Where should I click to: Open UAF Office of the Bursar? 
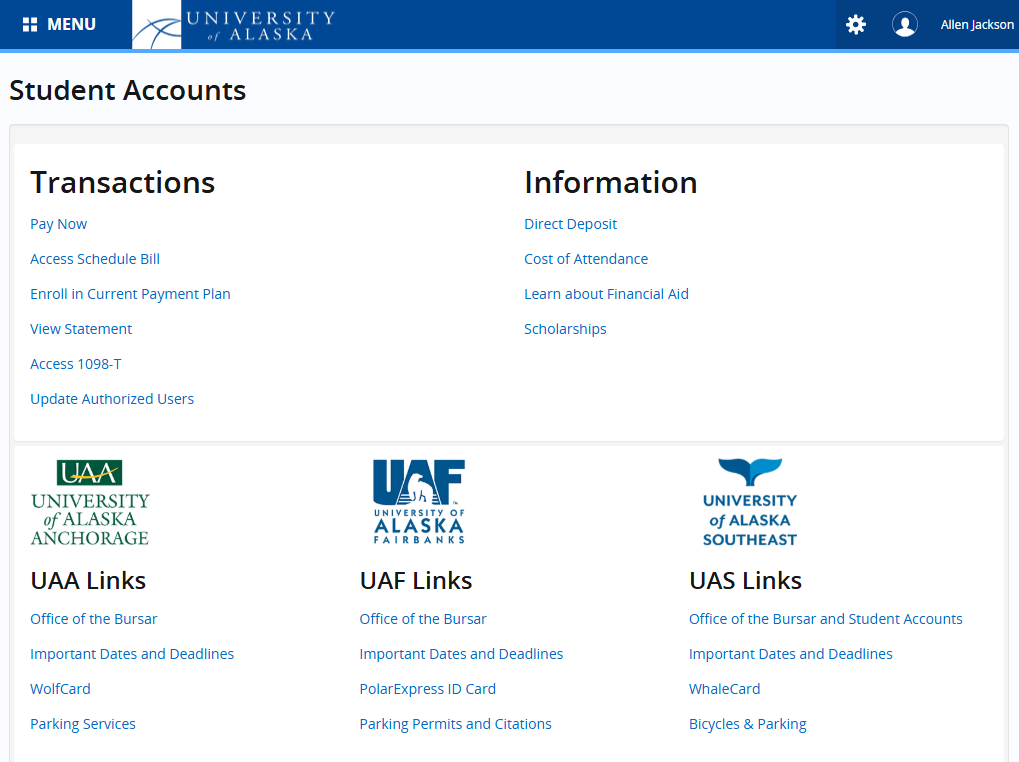coord(423,619)
